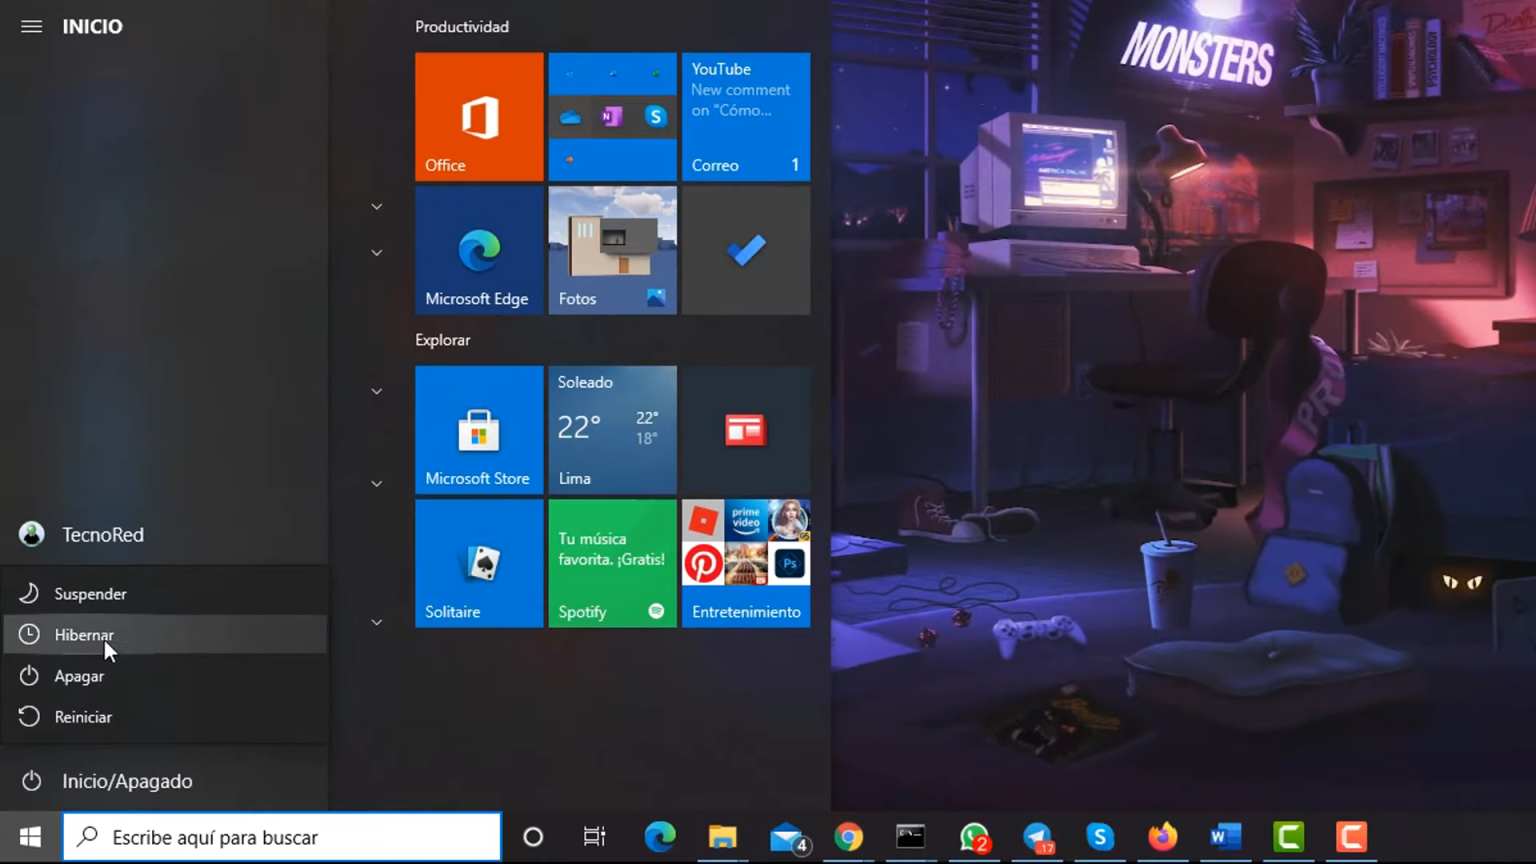
Task: Open green Camtasia icon on taskbar
Action: pyautogui.click(x=1288, y=837)
